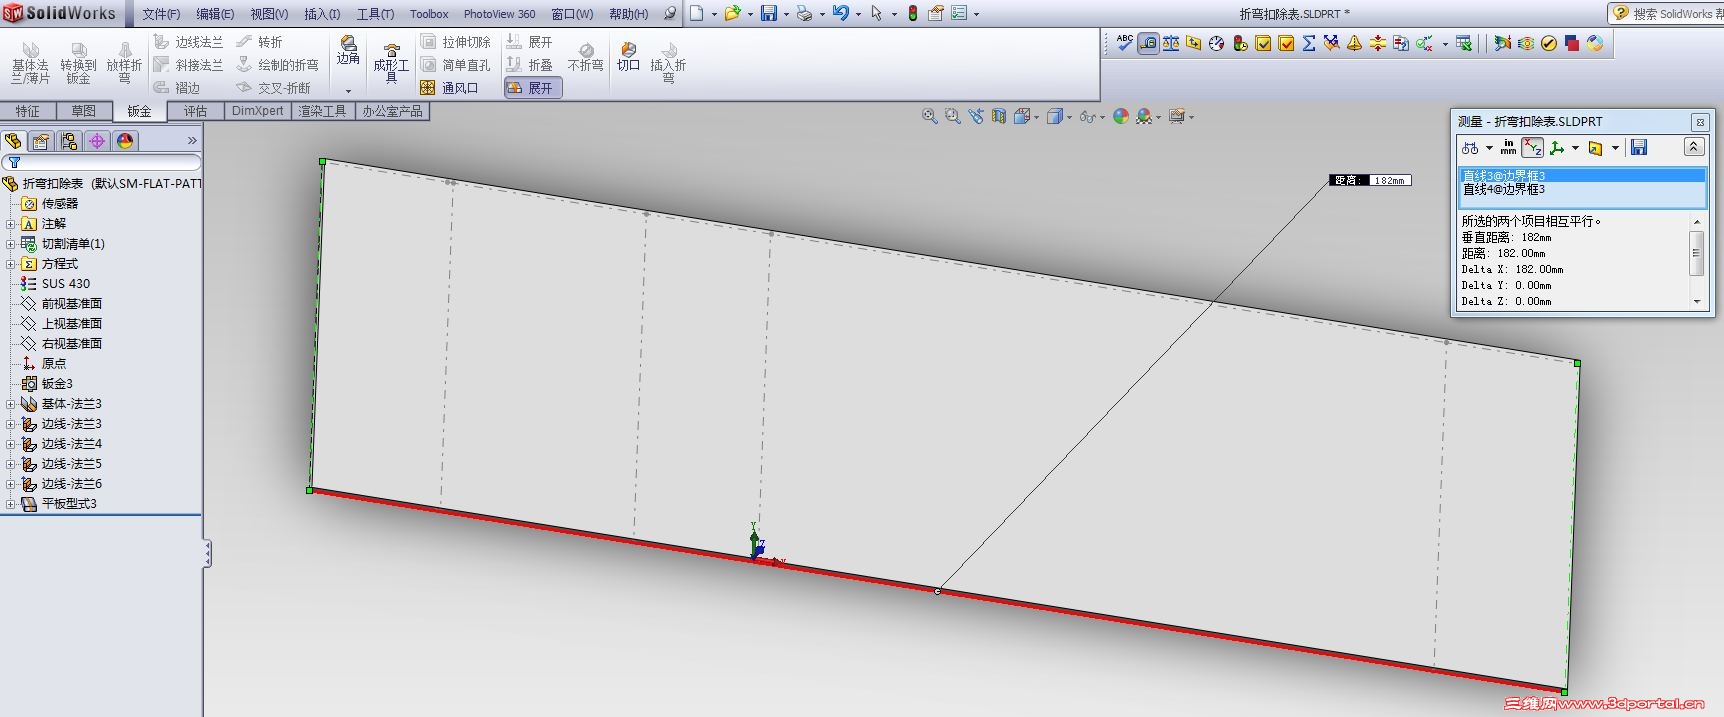Open the PropertyManager tab in left panel
Screen dimensions: 1724x717
coord(41,141)
